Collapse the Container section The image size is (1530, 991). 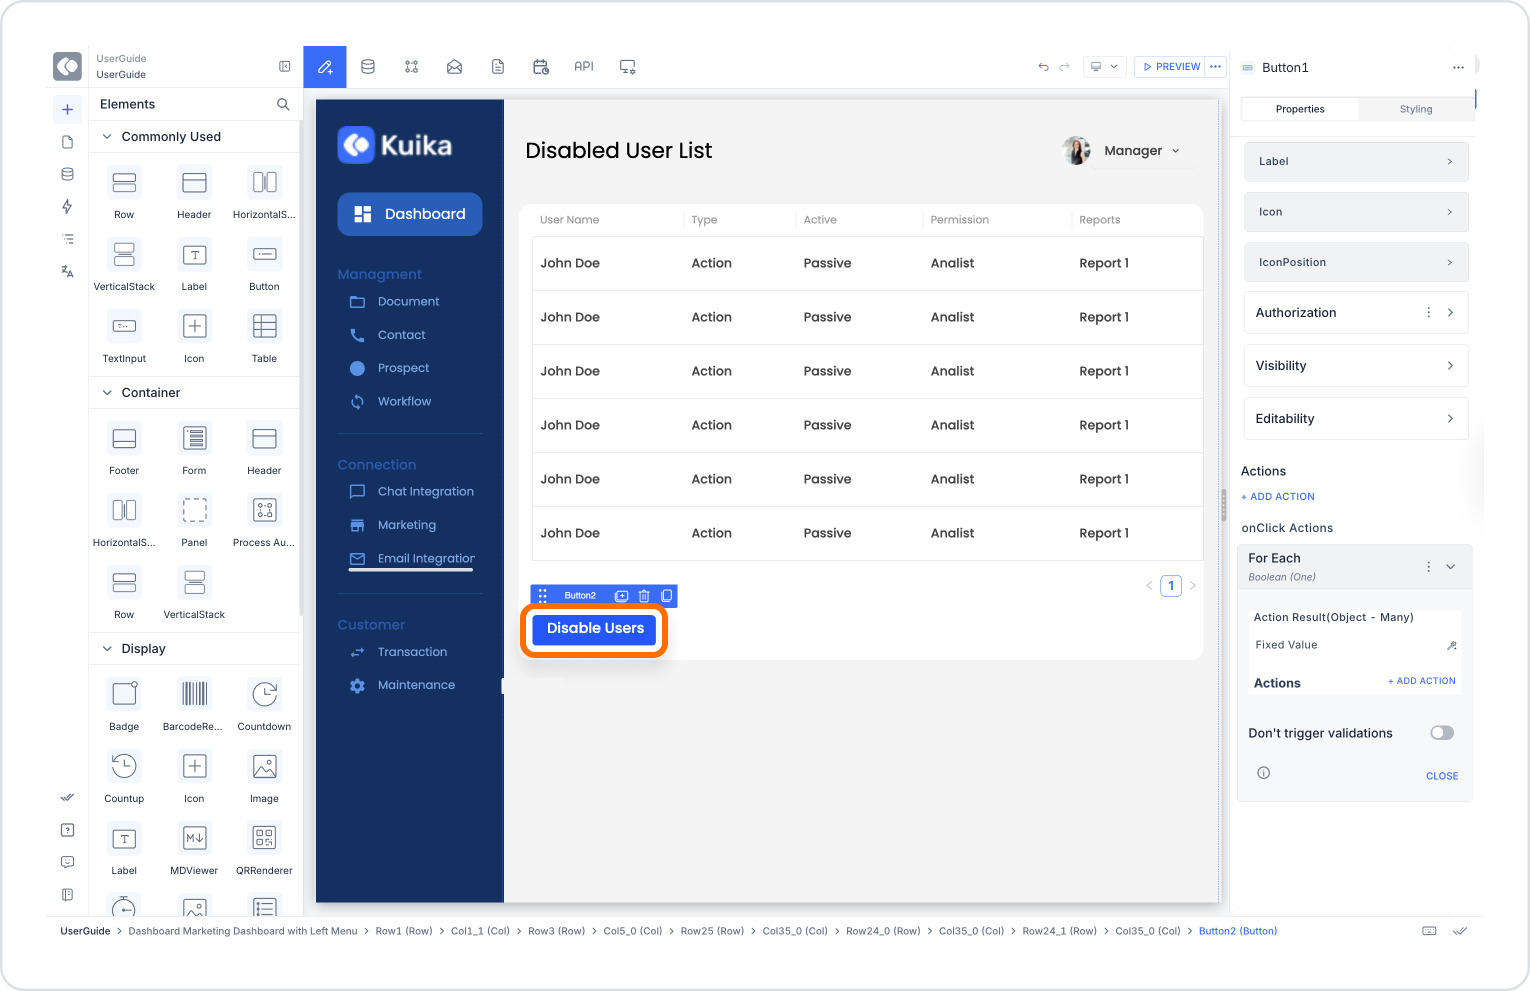(x=107, y=393)
